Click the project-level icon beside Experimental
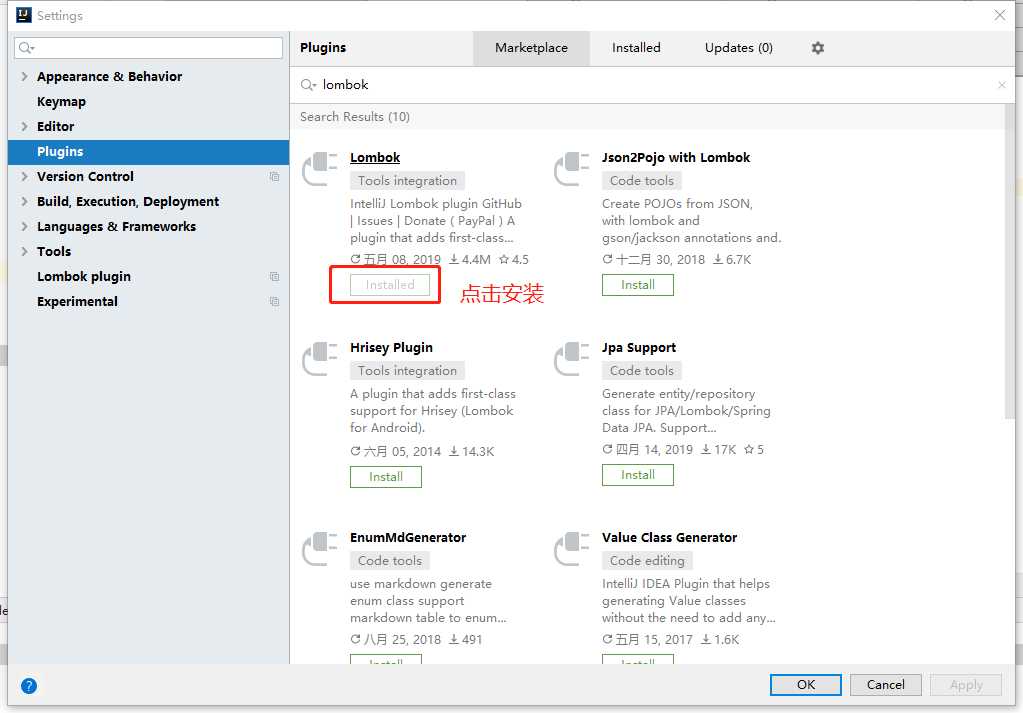1023x713 pixels. coord(275,302)
